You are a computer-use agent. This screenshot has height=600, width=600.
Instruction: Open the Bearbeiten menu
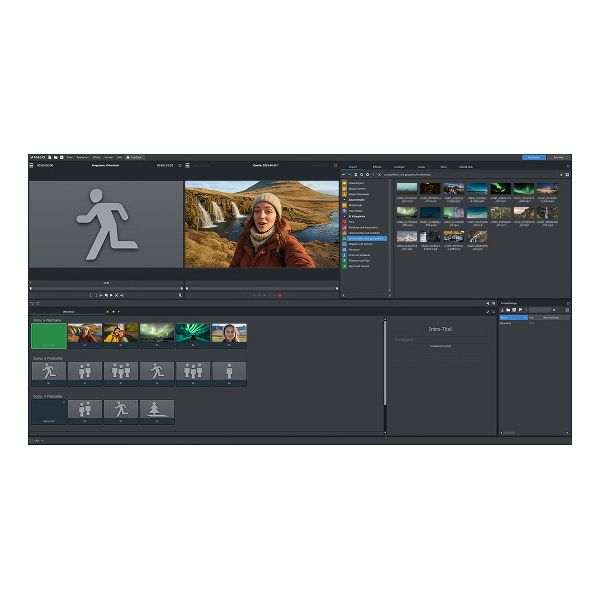tap(82, 157)
